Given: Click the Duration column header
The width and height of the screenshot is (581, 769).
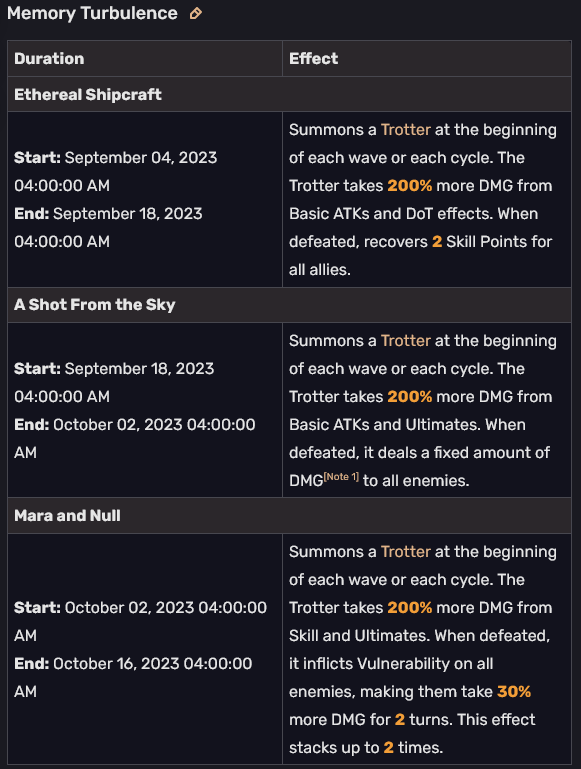Looking at the screenshot, I should [49, 59].
